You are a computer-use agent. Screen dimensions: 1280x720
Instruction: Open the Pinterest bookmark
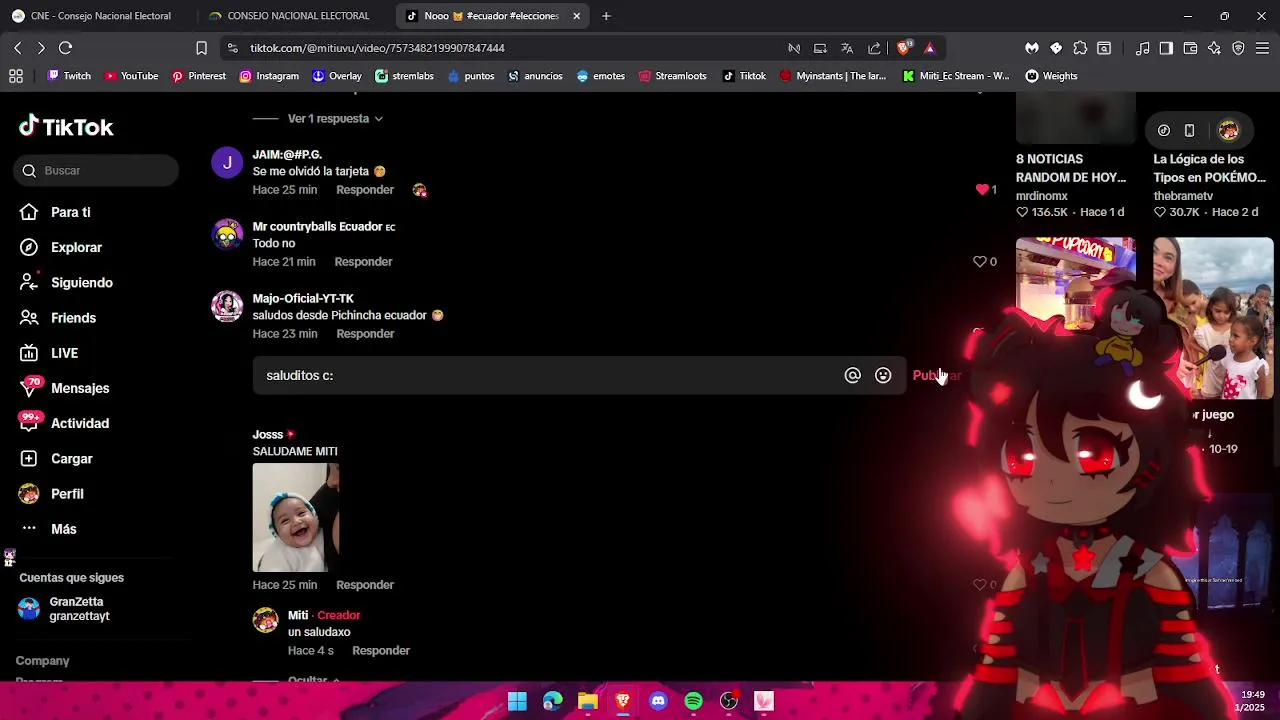click(x=199, y=76)
